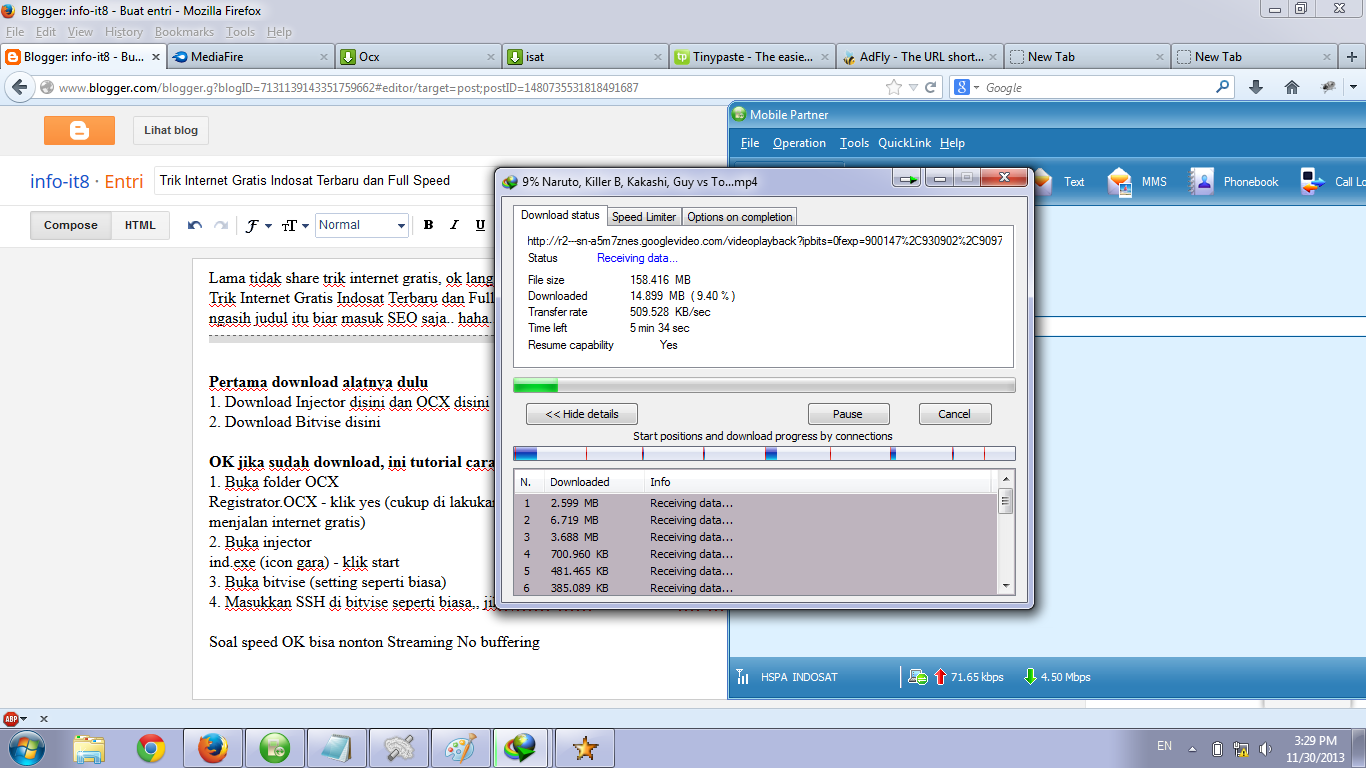Screen dimensions: 1366x768
Task: Click the Lihat blog button
Action: tap(171, 130)
